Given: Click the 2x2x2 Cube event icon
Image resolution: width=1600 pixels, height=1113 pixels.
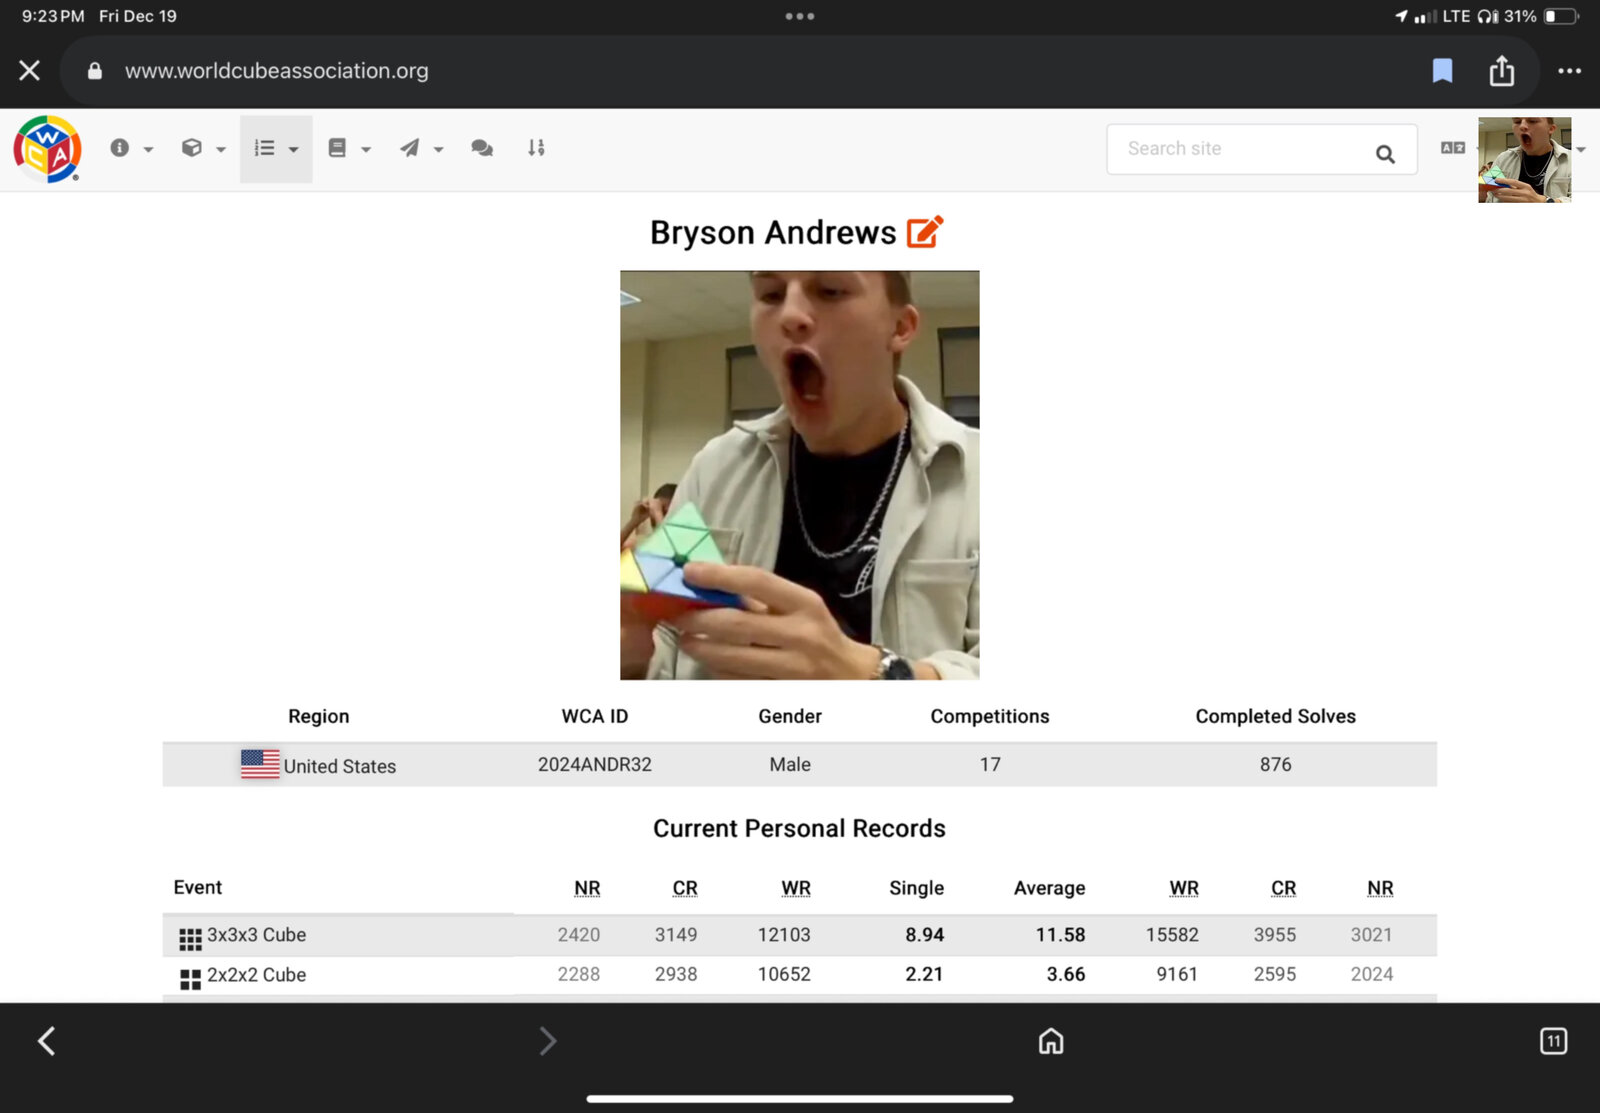Looking at the screenshot, I should [x=190, y=979].
